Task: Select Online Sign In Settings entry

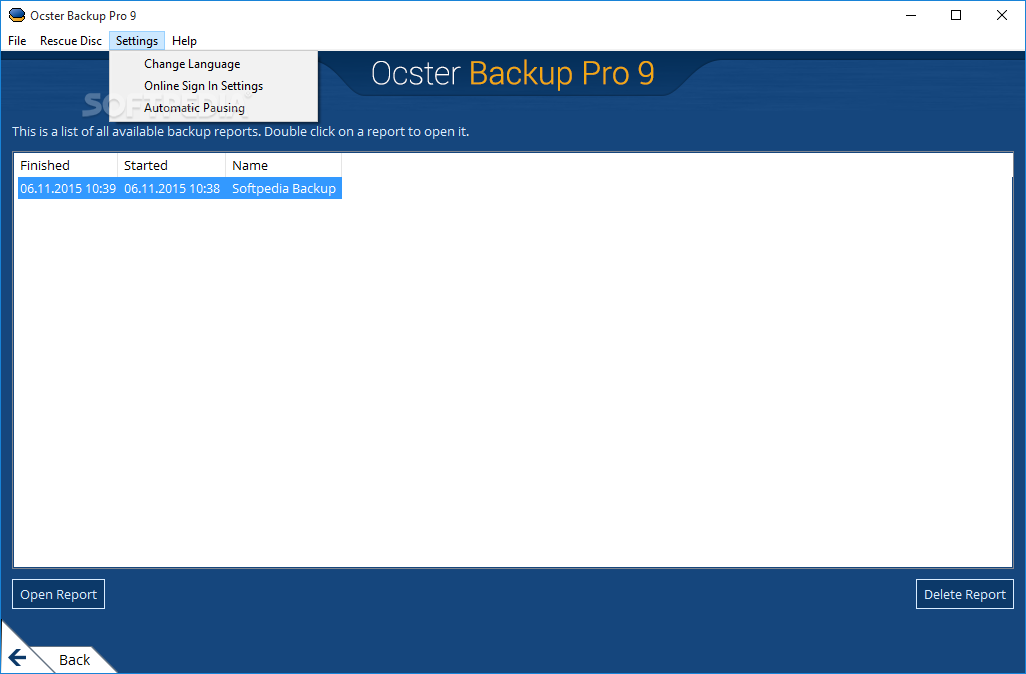Action: click(213, 86)
